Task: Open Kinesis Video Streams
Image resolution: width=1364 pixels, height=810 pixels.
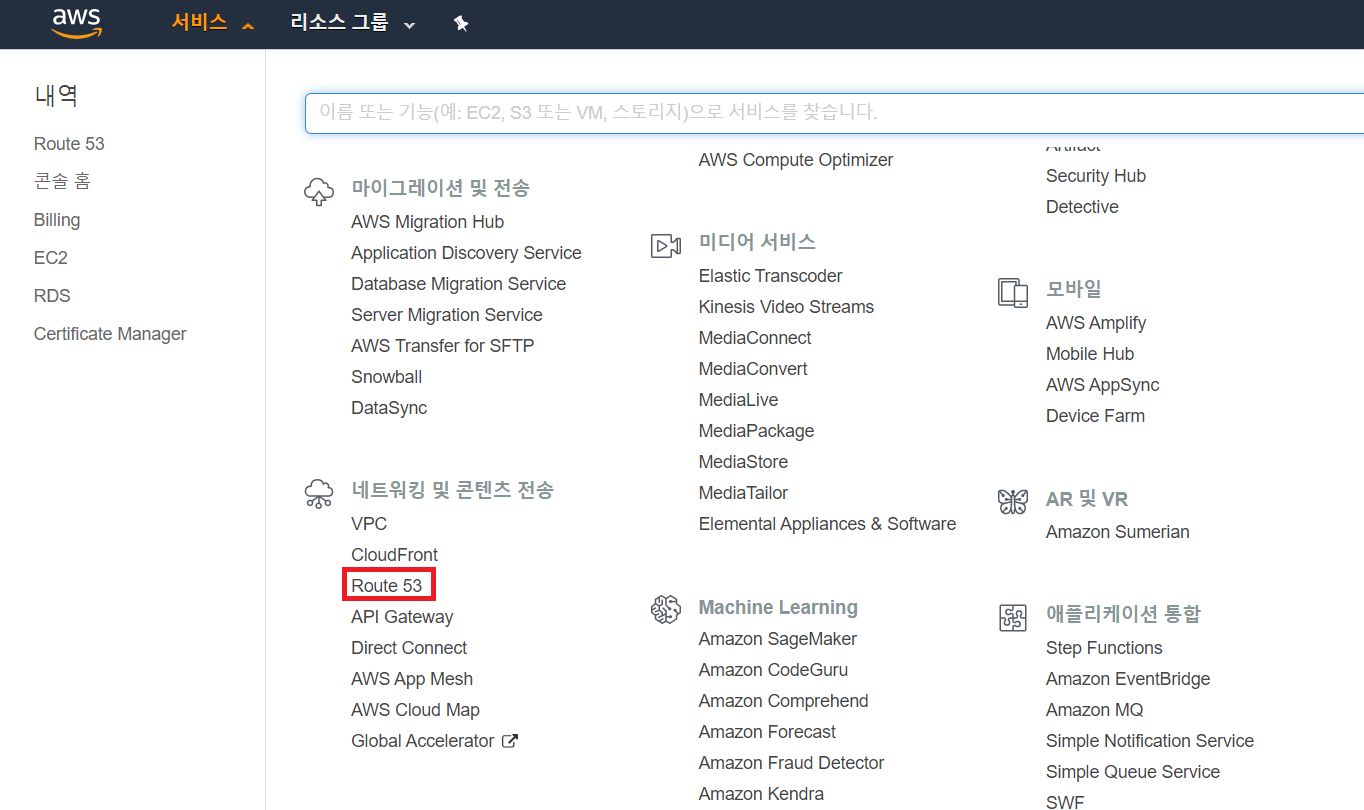Action: point(786,307)
